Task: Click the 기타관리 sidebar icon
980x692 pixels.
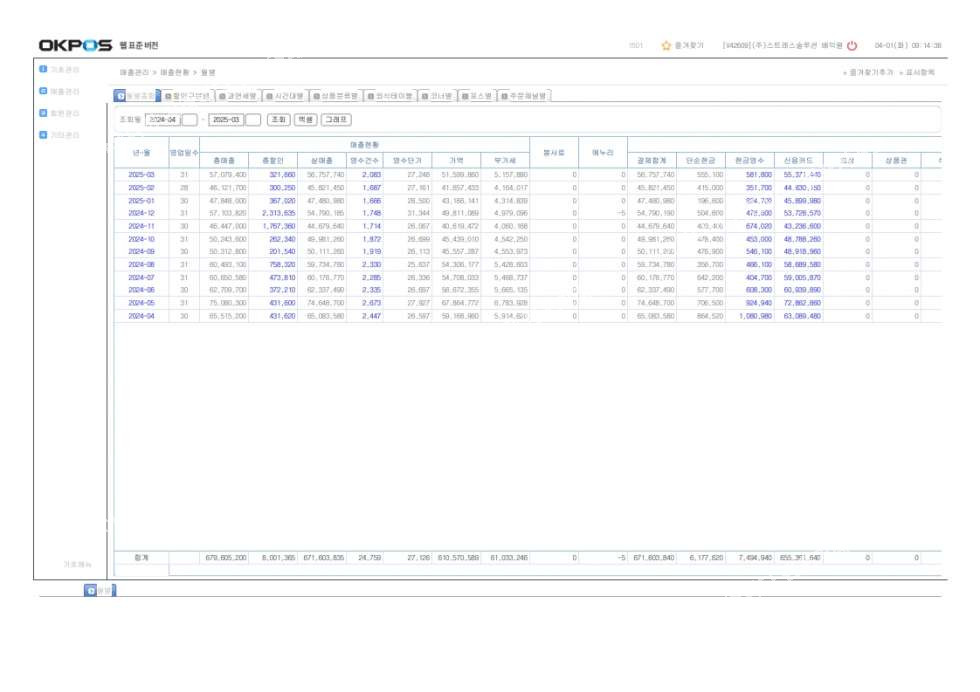Action: (x=43, y=134)
